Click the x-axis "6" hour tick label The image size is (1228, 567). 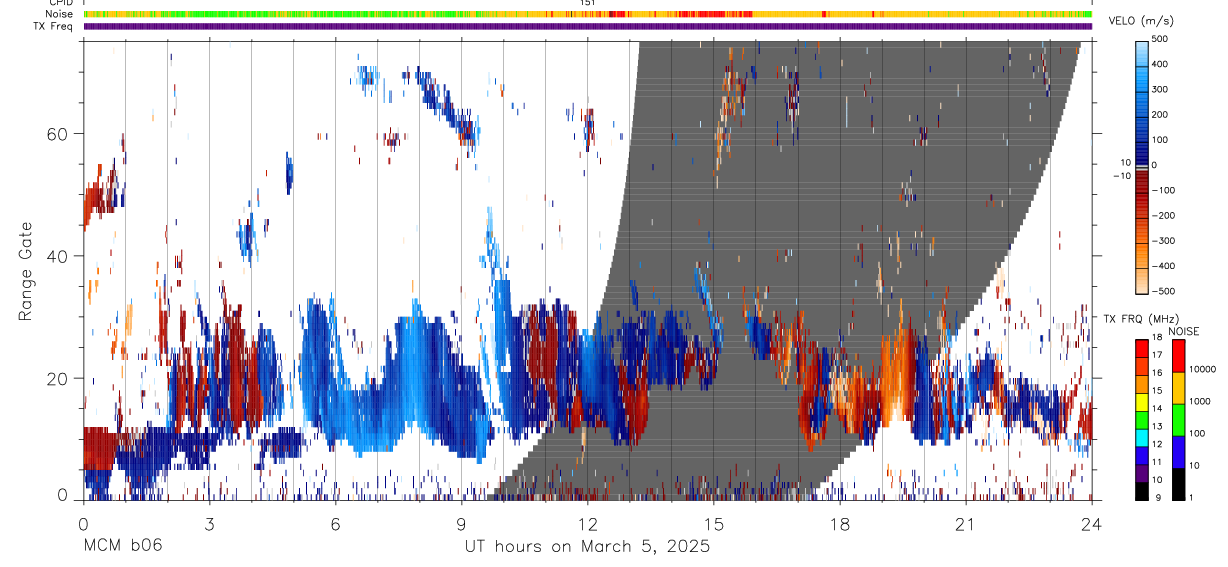click(x=335, y=523)
